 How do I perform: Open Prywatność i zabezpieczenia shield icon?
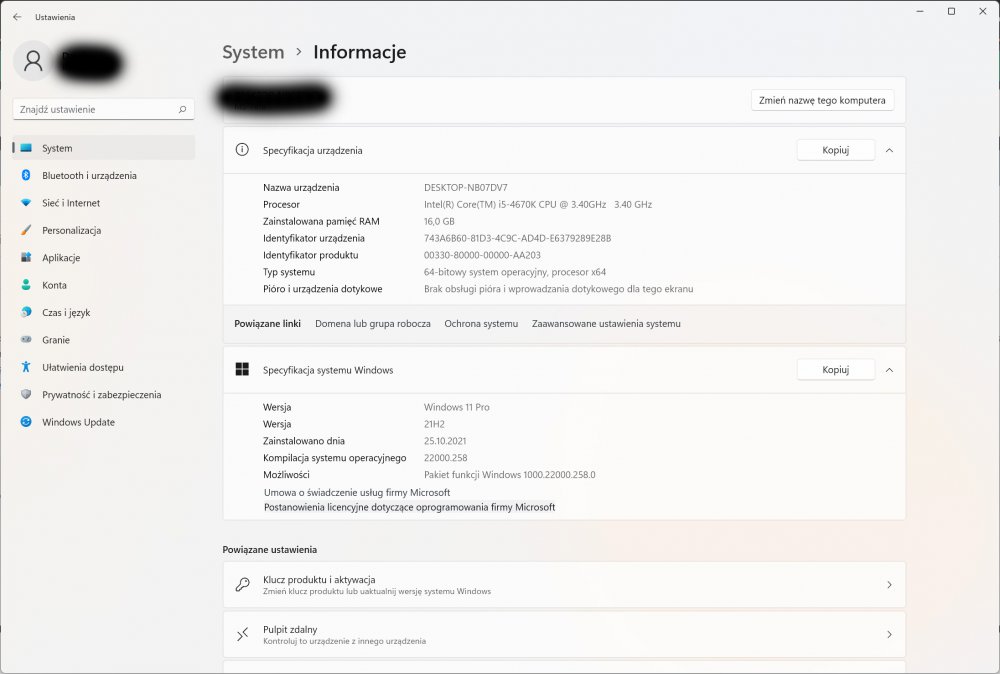pos(26,395)
